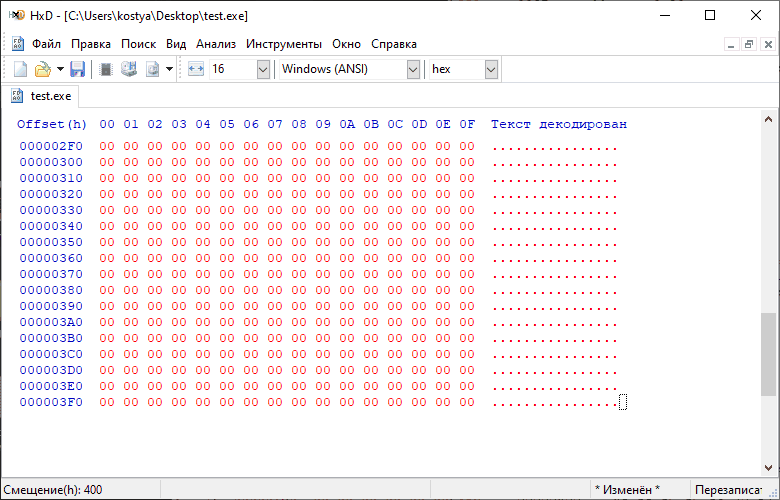The width and height of the screenshot is (780, 500).
Task: Click the * Изменён * status indicator
Action: tap(627, 490)
